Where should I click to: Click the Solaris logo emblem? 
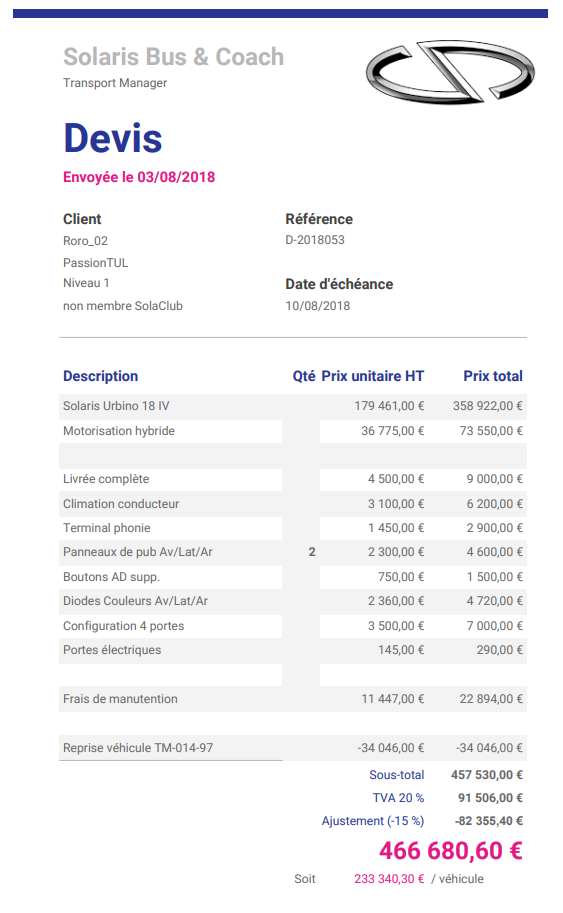click(x=449, y=72)
